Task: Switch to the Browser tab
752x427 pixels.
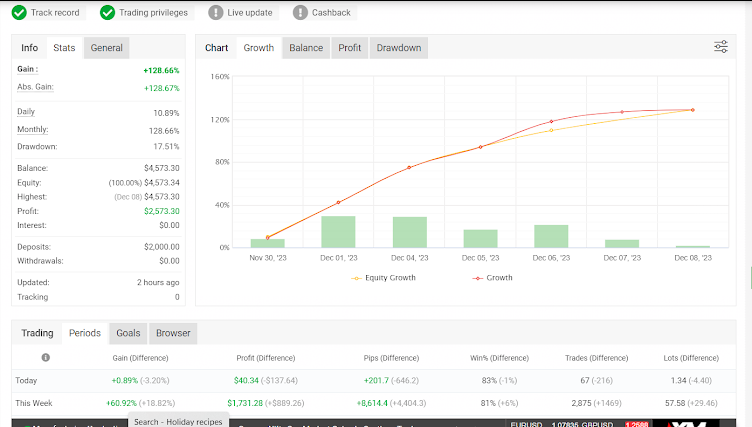Action: click(173, 333)
